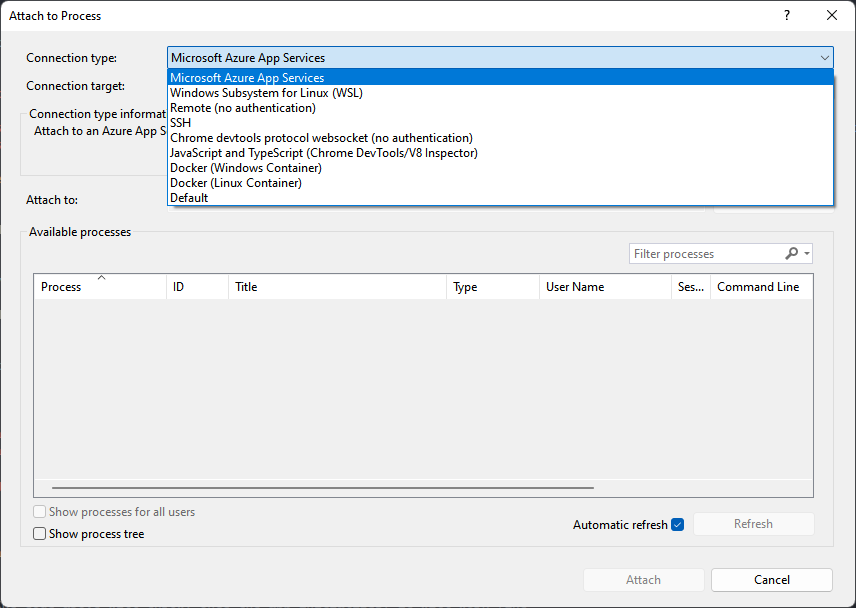Click the process list horizontal scrollbar

[323, 487]
